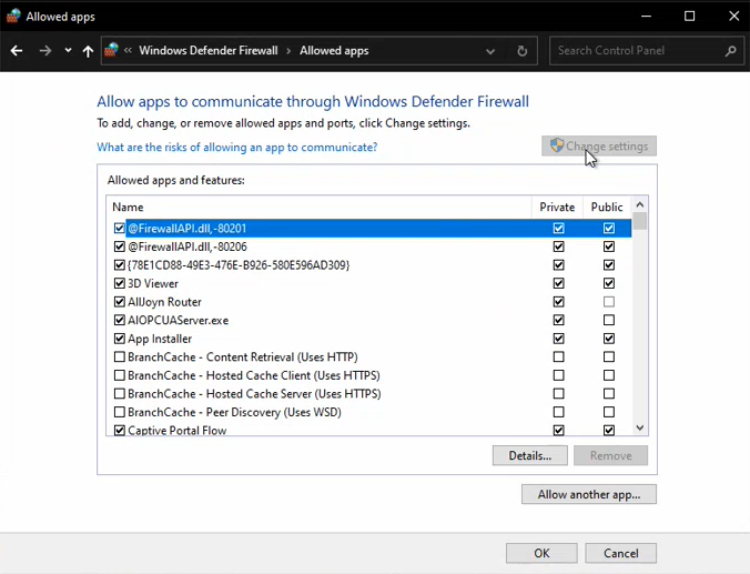
Task: Click the firewall icon in address bar
Action: click(111, 50)
